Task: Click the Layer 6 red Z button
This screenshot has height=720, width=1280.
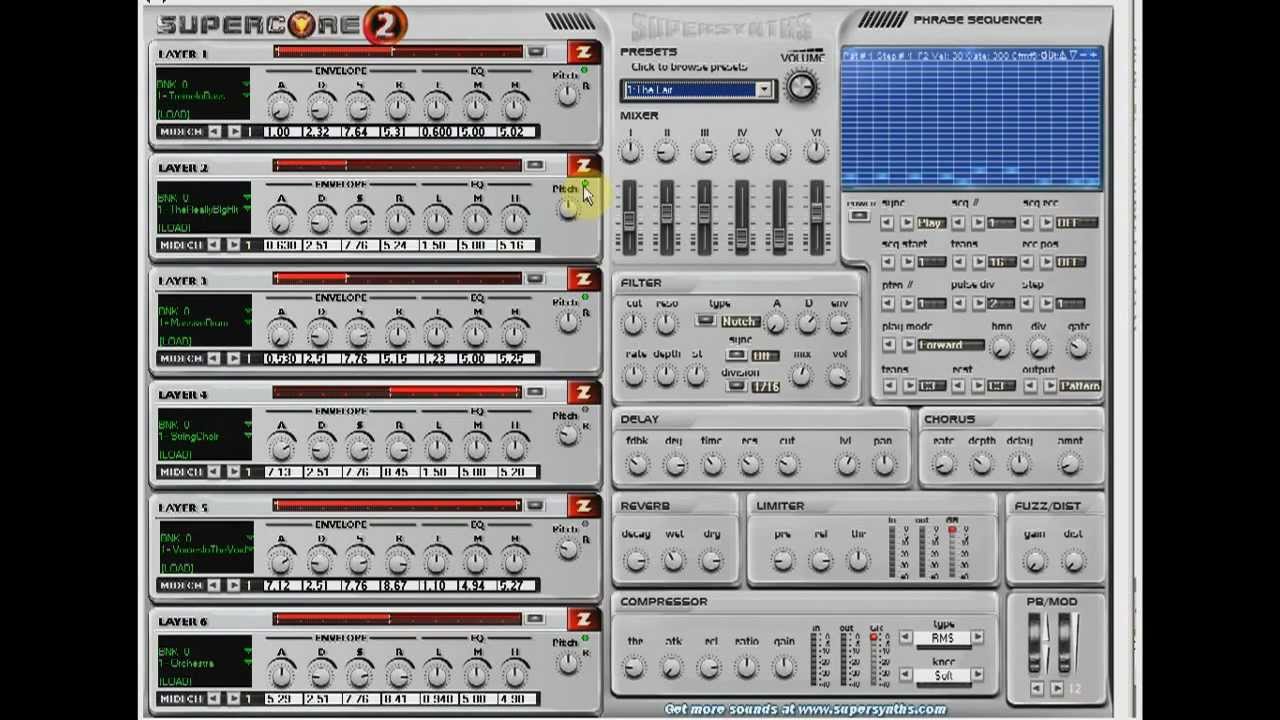Action: coord(583,619)
